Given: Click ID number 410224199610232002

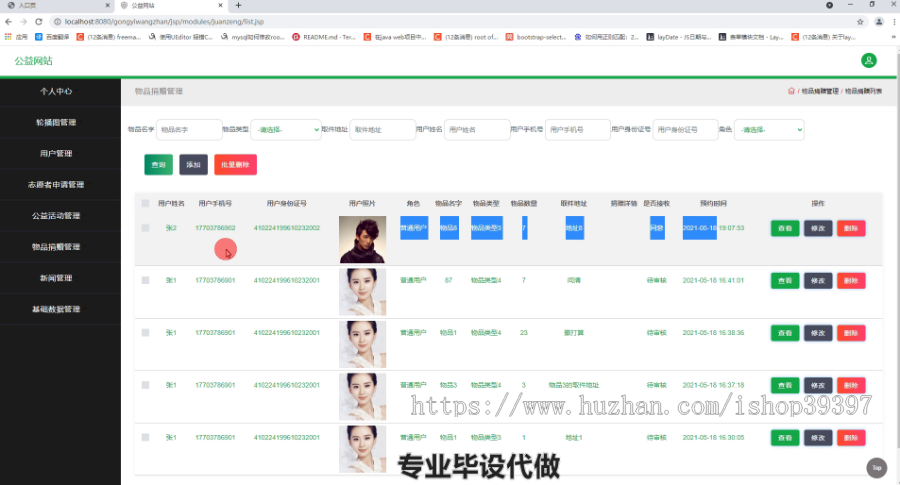Looking at the screenshot, I should [286, 228].
